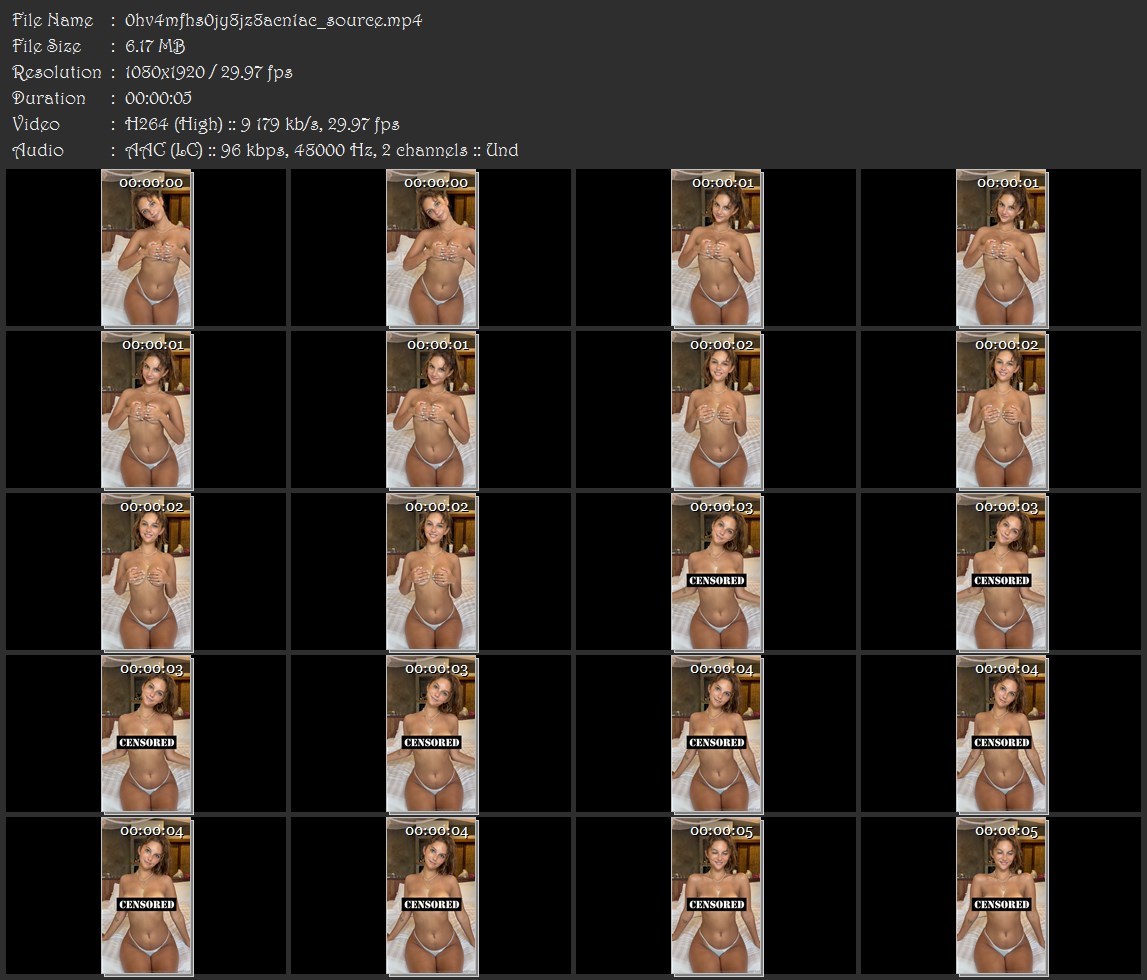Select the 'AAC (LC) :: 96 kbps' audio line
Viewport: 1147px width, 980px height.
(x=321, y=150)
